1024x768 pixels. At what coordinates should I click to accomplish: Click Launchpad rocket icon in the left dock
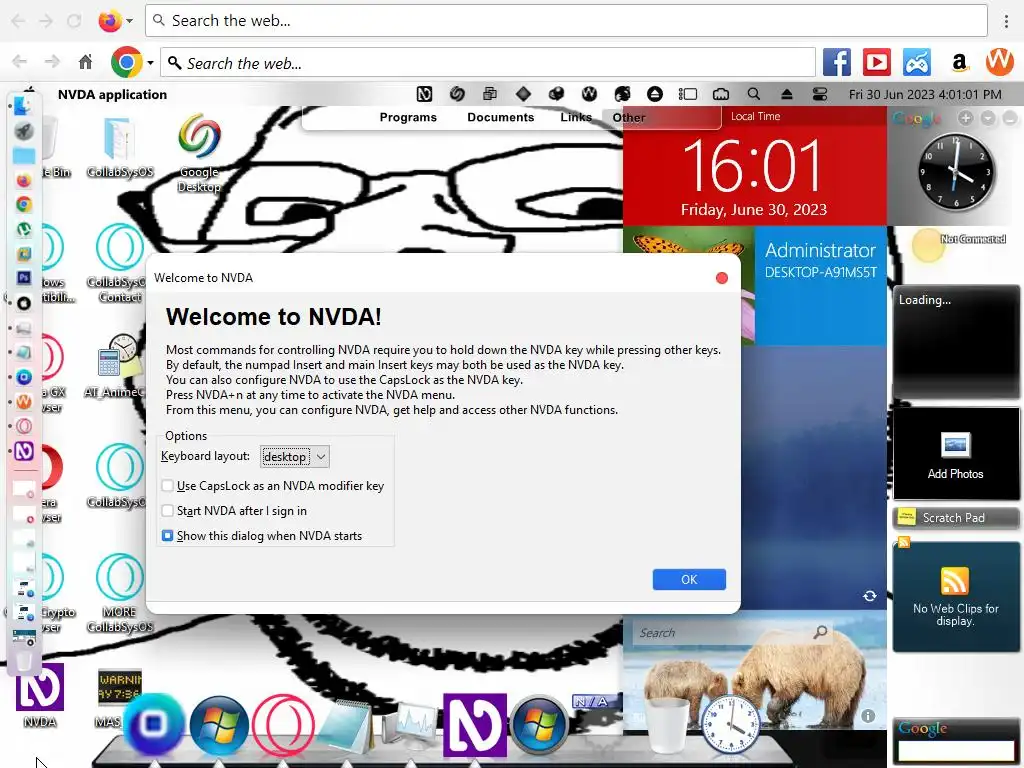tap(24, 131)
